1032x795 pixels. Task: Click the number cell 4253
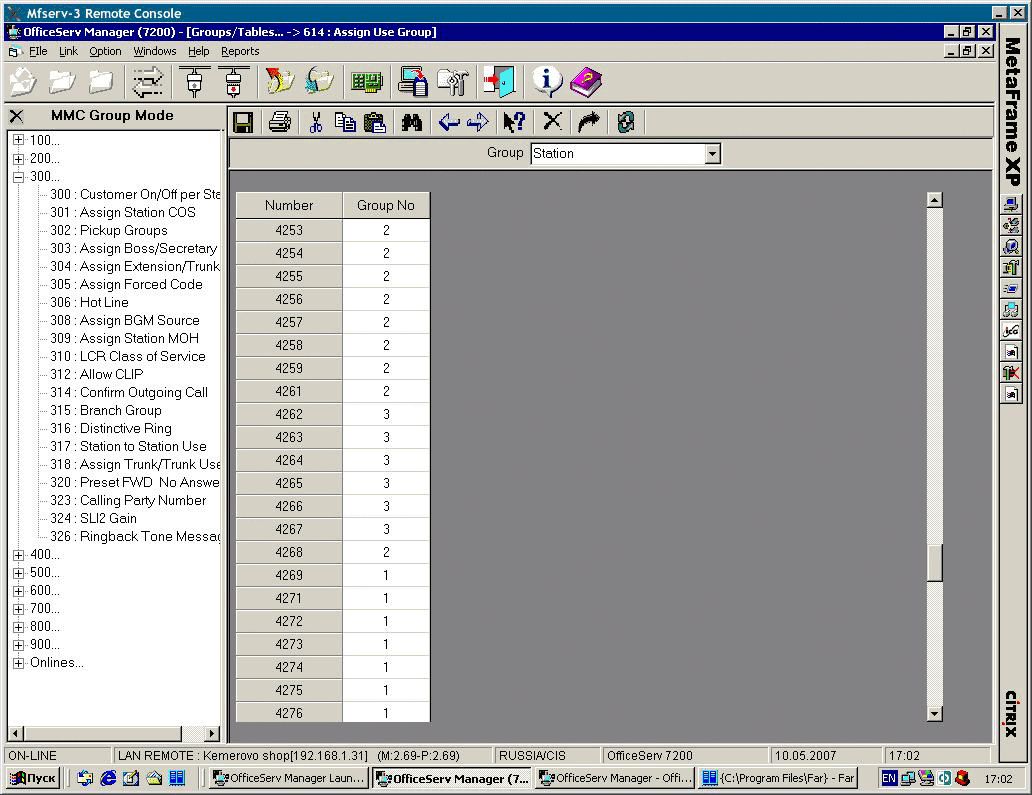click(x=289, y=230)
